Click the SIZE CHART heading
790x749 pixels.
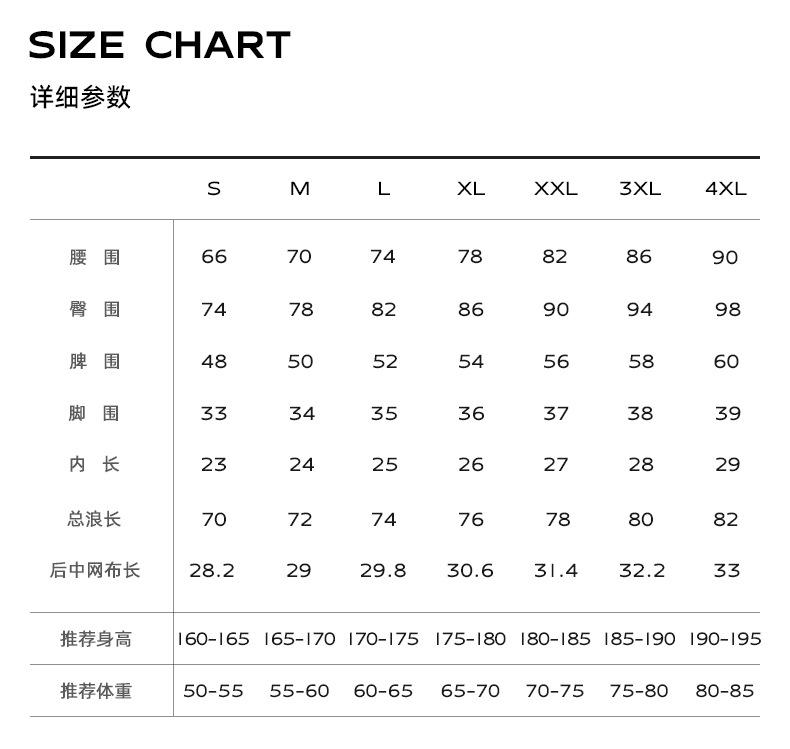[159, 45]
